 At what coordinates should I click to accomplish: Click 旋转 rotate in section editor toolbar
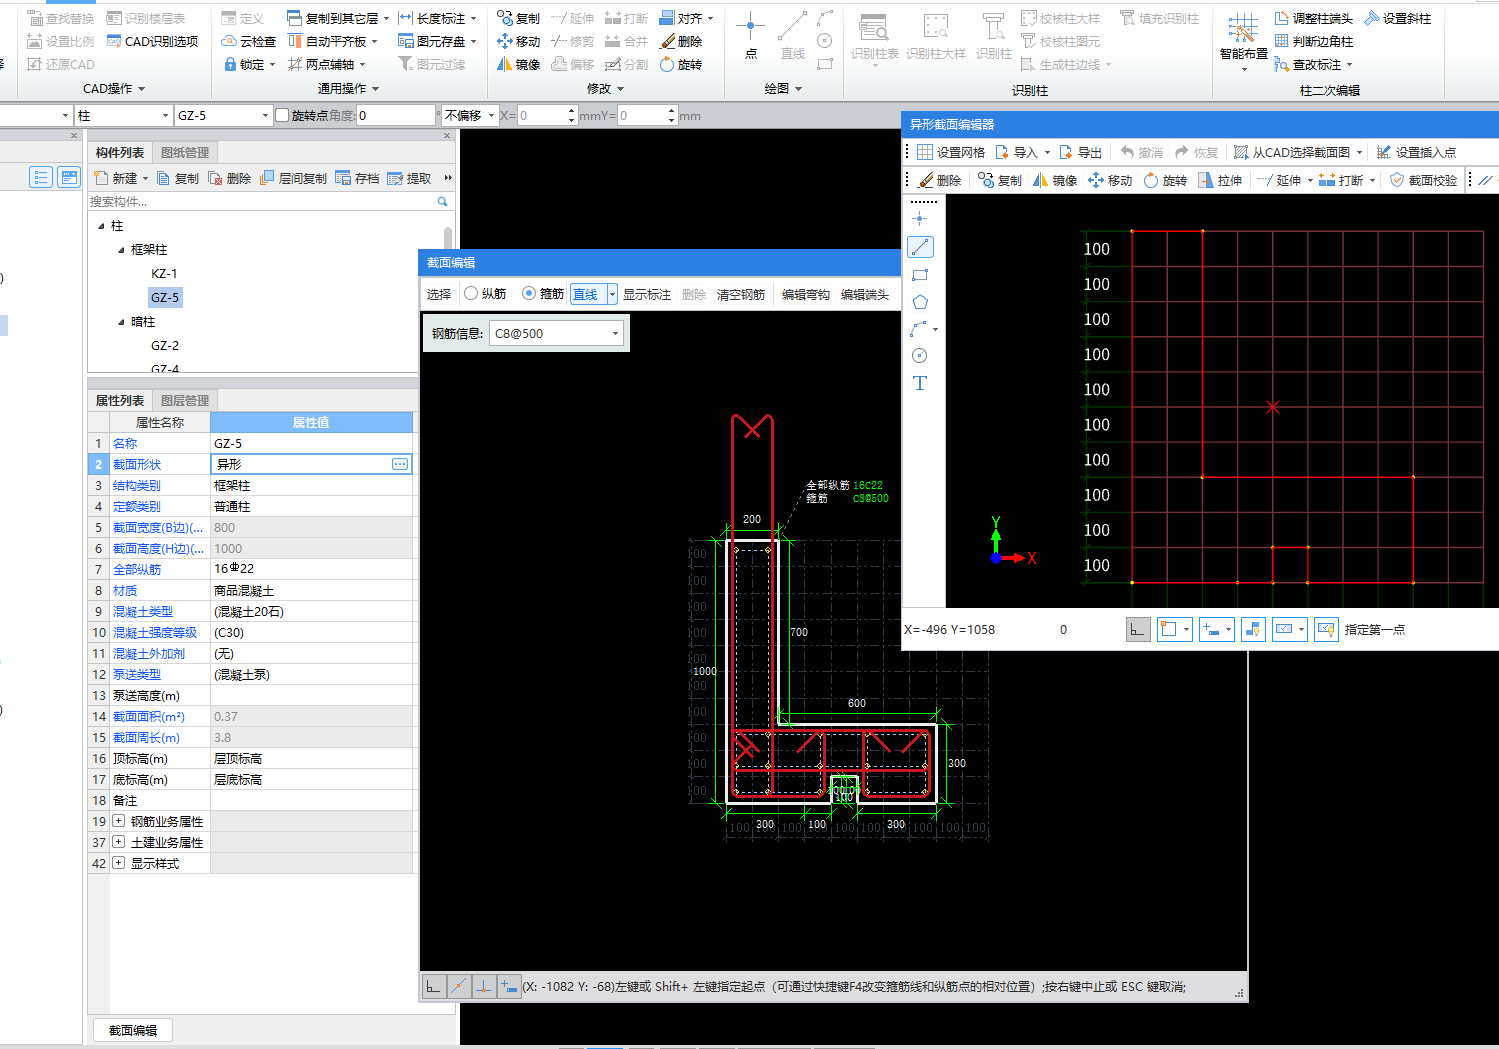(1165, 180)
